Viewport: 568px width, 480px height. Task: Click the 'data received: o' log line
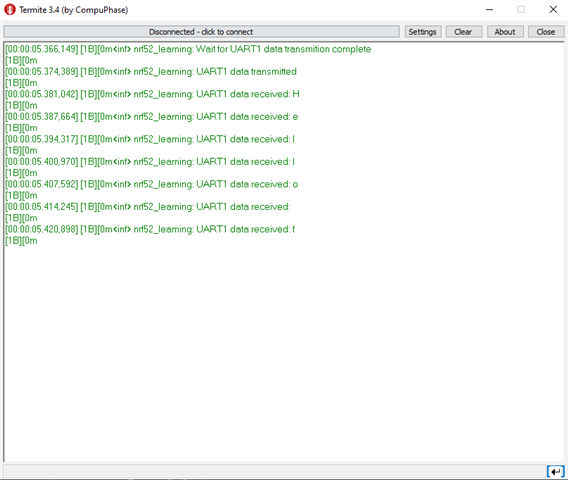pyautogui.click(x=151, y=184)
